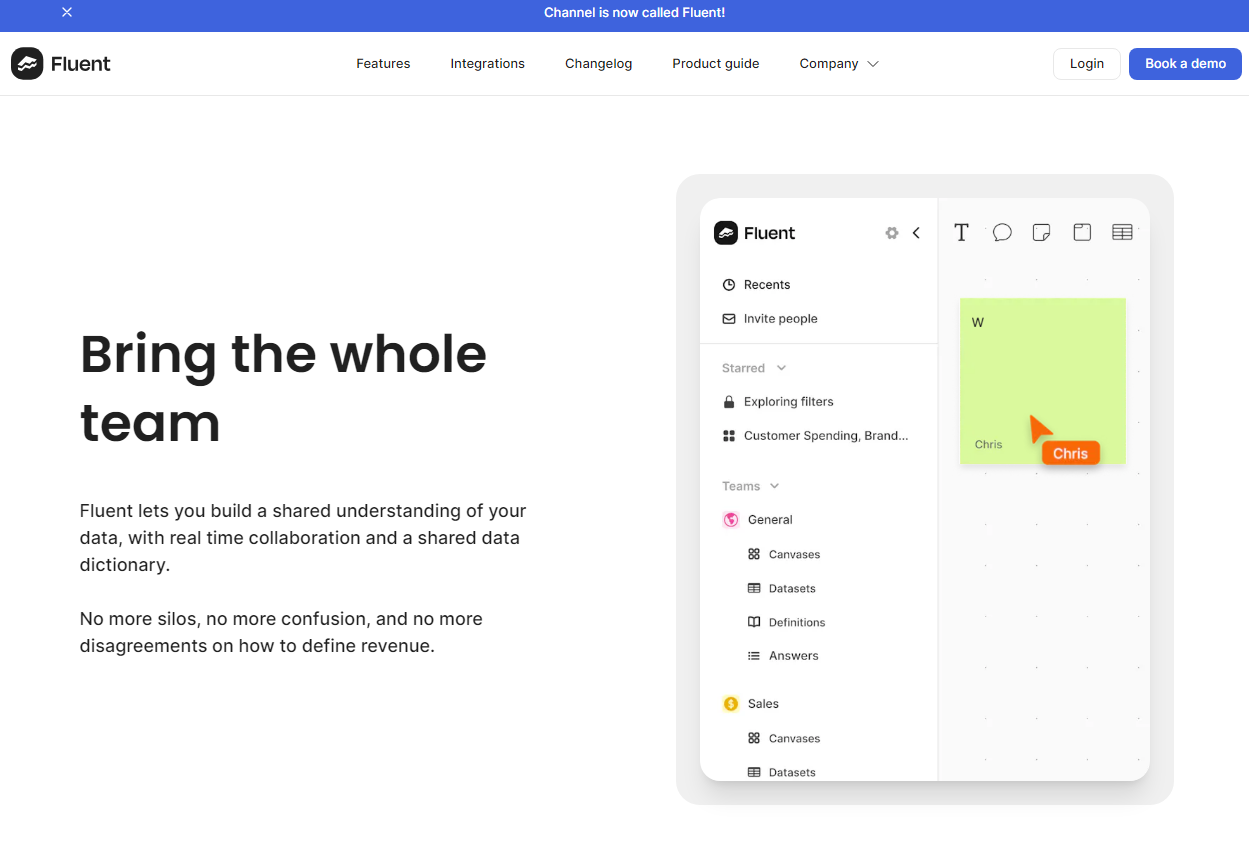Click the orange Chris cursor label
This screenshot has width=1249, height=847.
[x=1070, y=453]
